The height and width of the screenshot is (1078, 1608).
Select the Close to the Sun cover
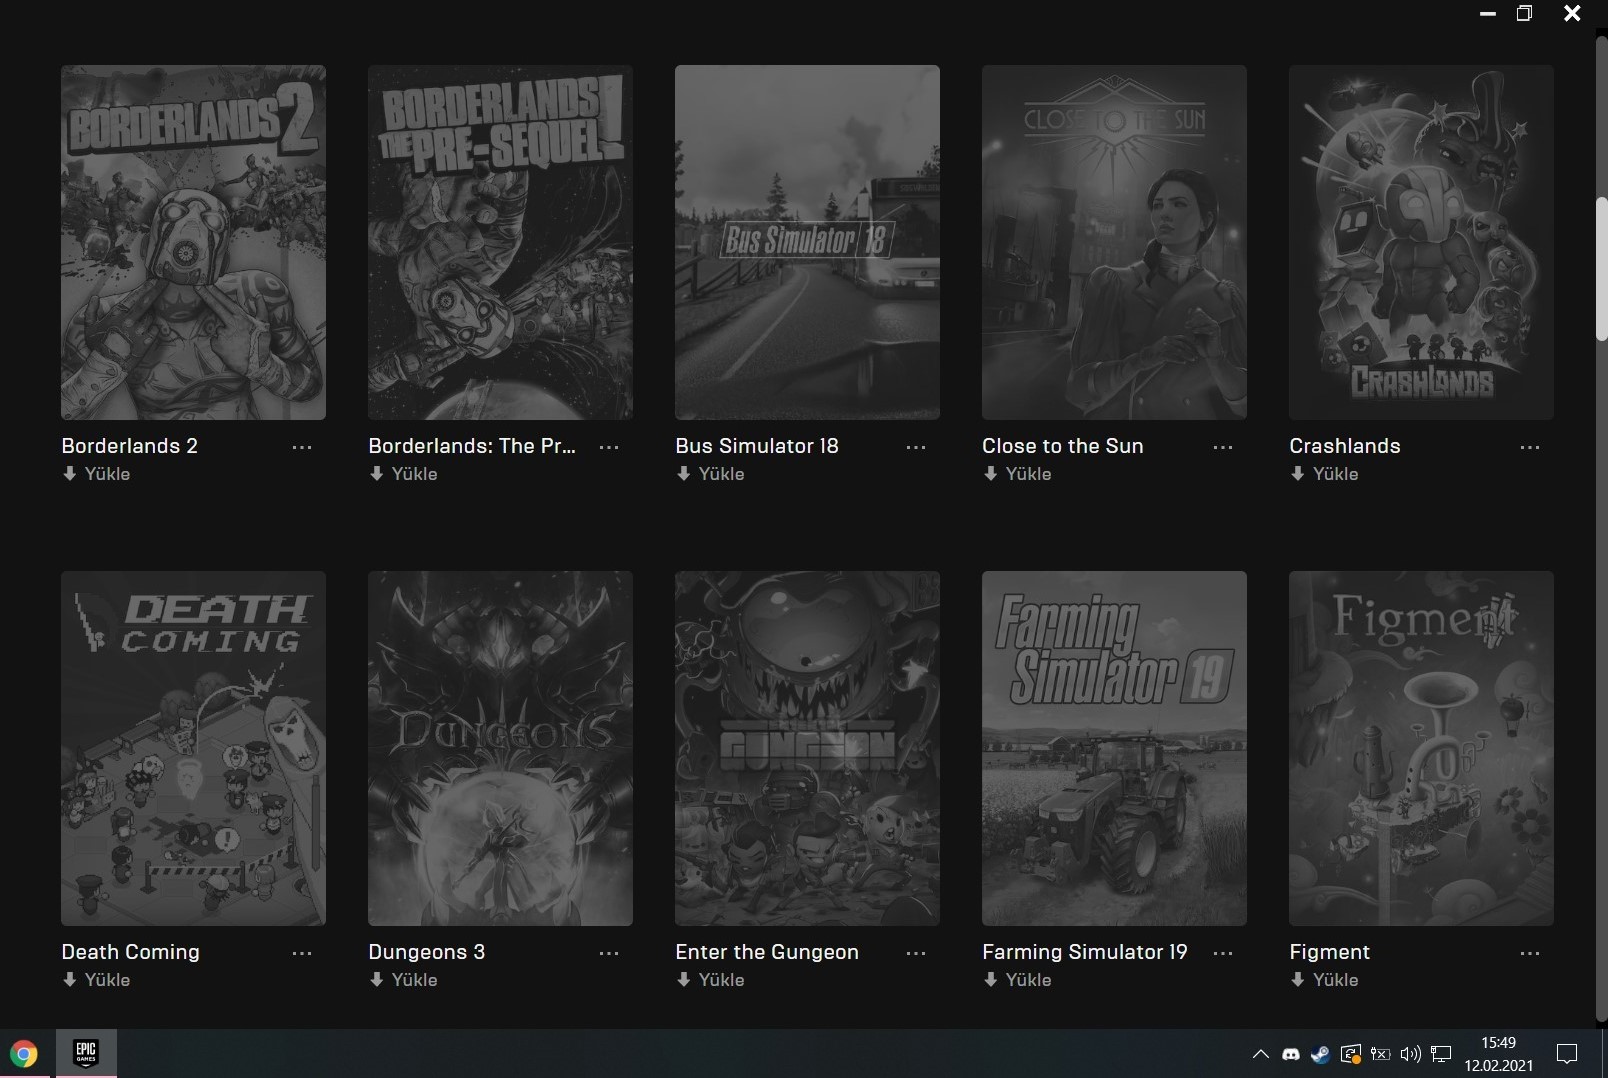(x=1114, y=243)
